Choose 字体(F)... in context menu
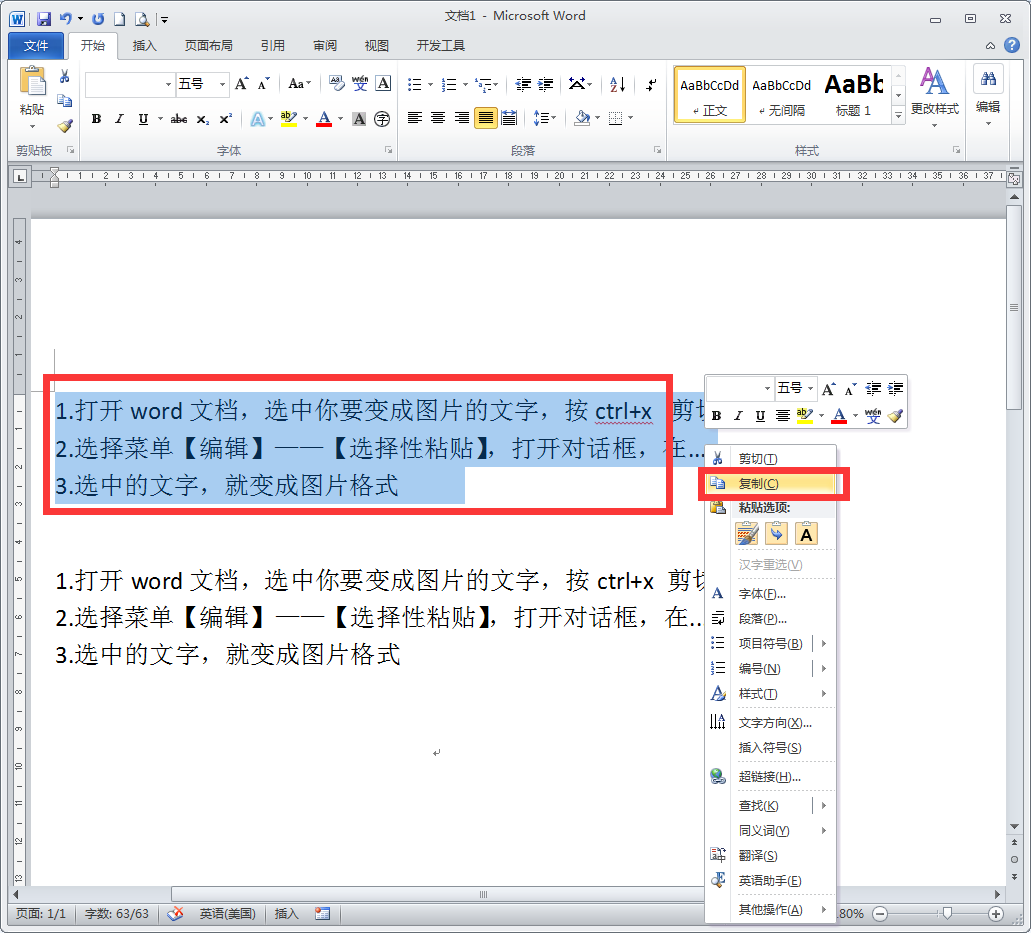This screenshot has width=1031, height=933. (771, 594)
